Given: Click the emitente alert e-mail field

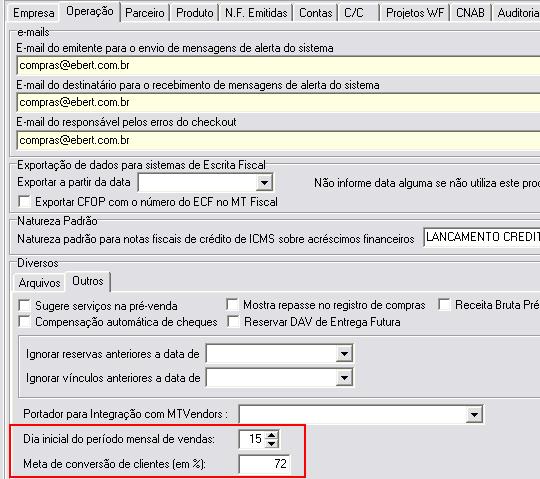Looking at the screenshot, I should 278,65.
